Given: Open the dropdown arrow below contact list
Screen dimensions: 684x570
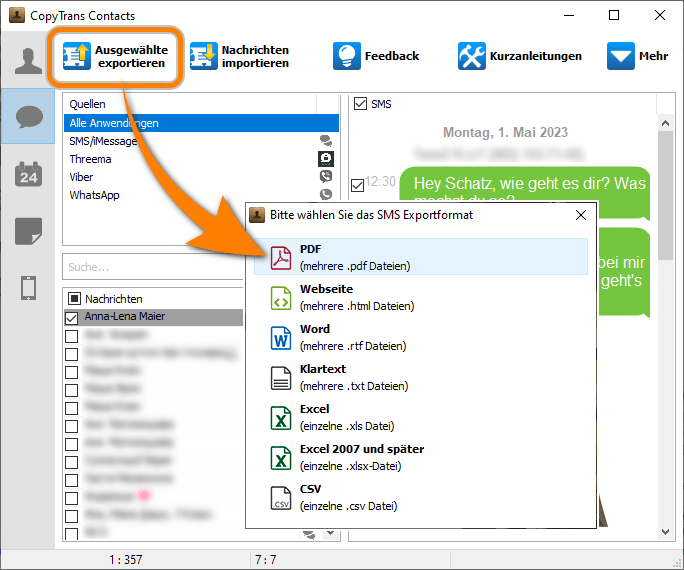Looking at the screenshot, I should [x=331, y=533].
